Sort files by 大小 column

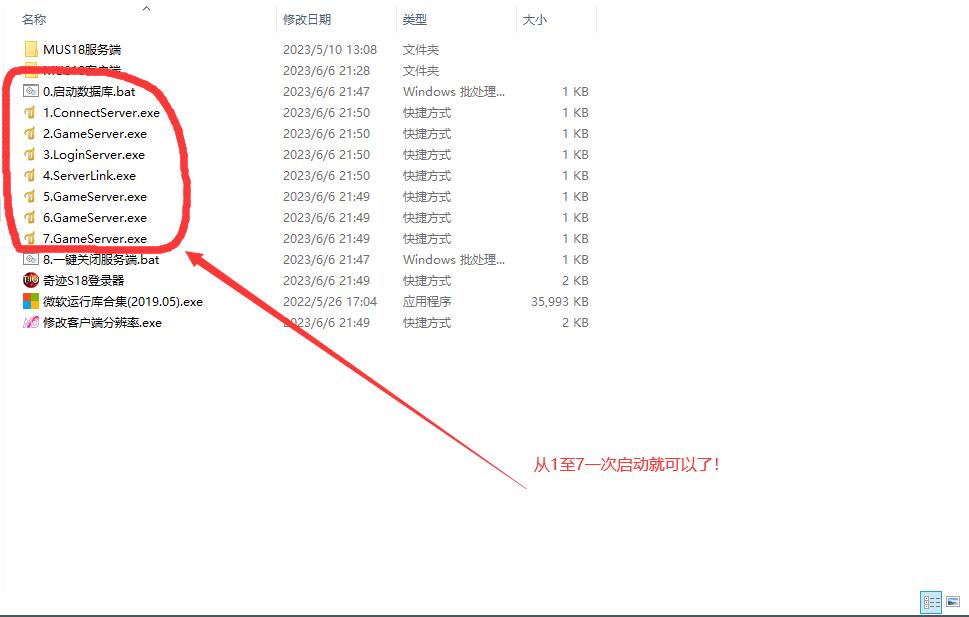[x=534, y=19]
